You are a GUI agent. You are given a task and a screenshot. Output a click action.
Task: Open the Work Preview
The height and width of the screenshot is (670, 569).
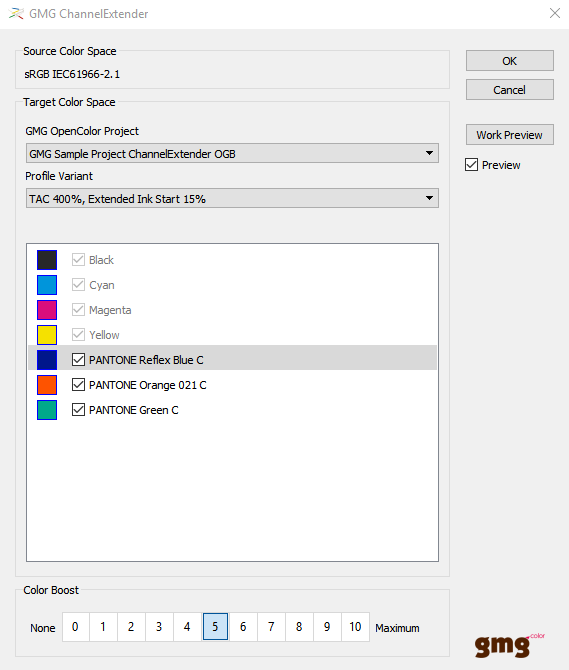pos(510,135)
